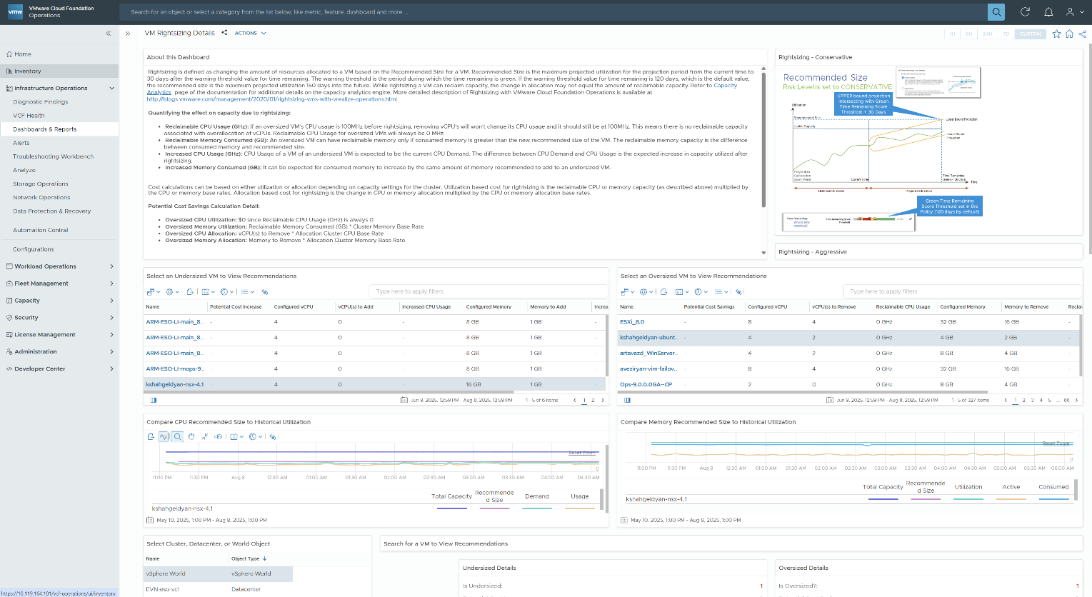The height and width of the screenshot is (597, 1092).
Task: Open the ESXi_8.0 oversized VM link
Action: [634, 322]
